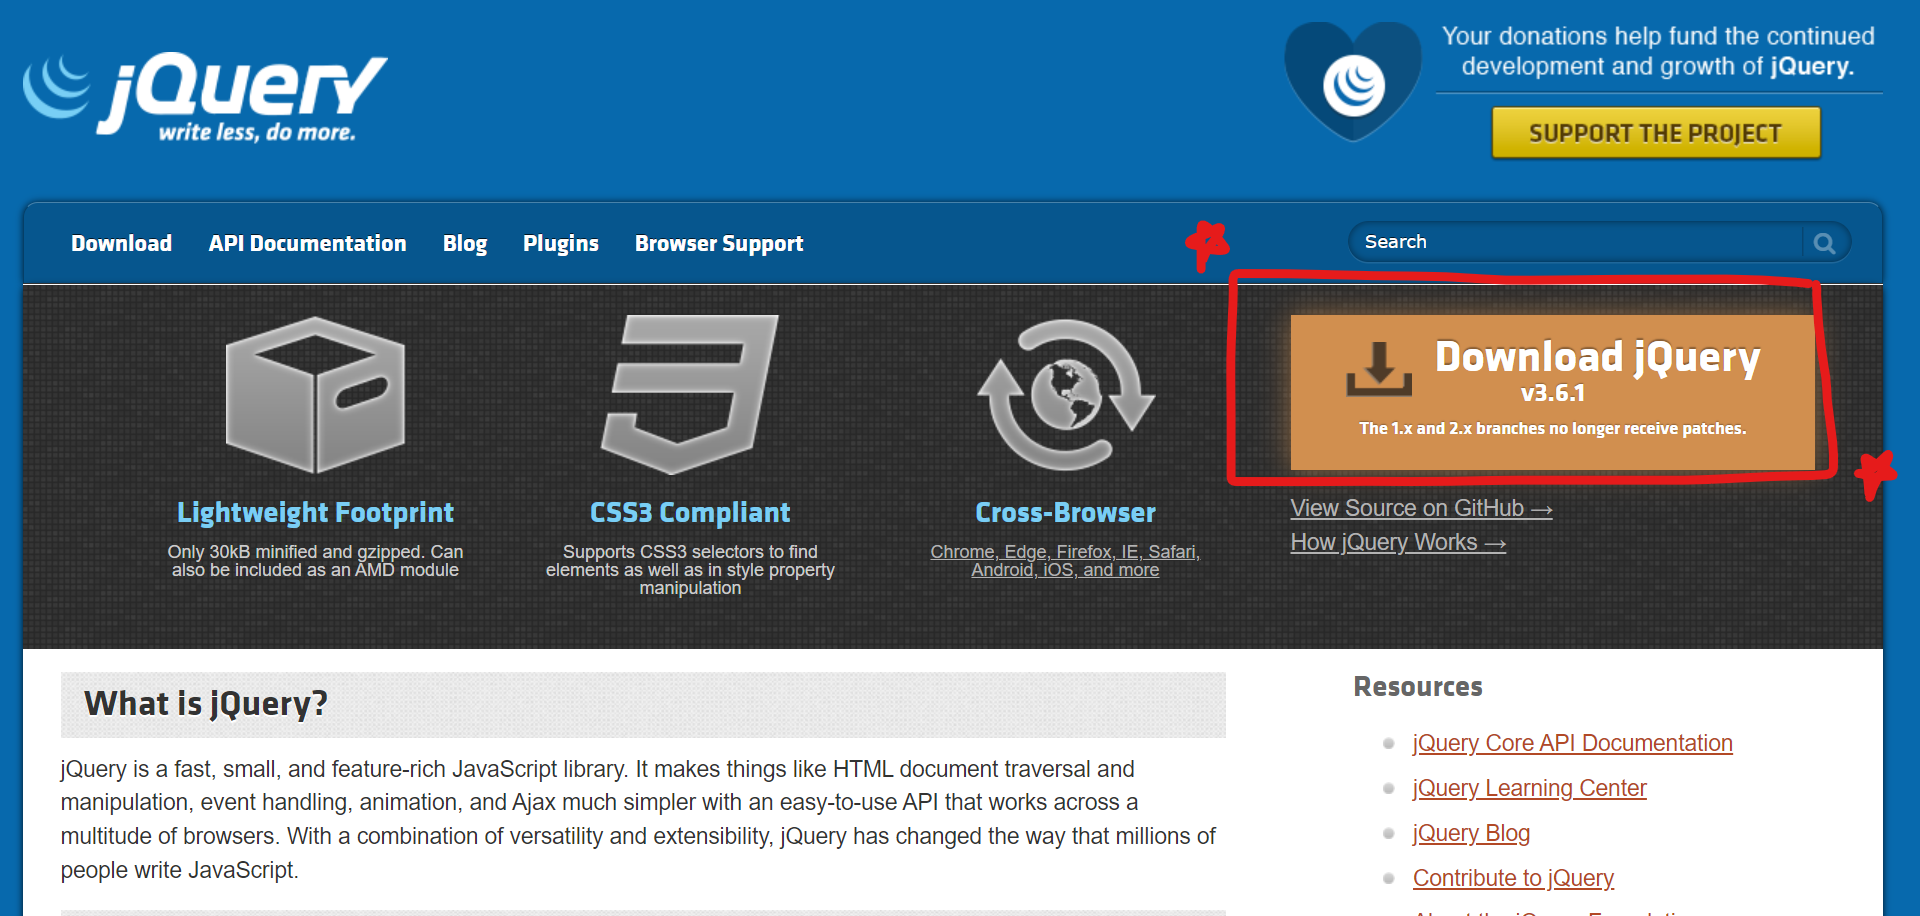
Task: Open View Source on GitHub link
Action: pyautogui.click(x=1421, y=508)
